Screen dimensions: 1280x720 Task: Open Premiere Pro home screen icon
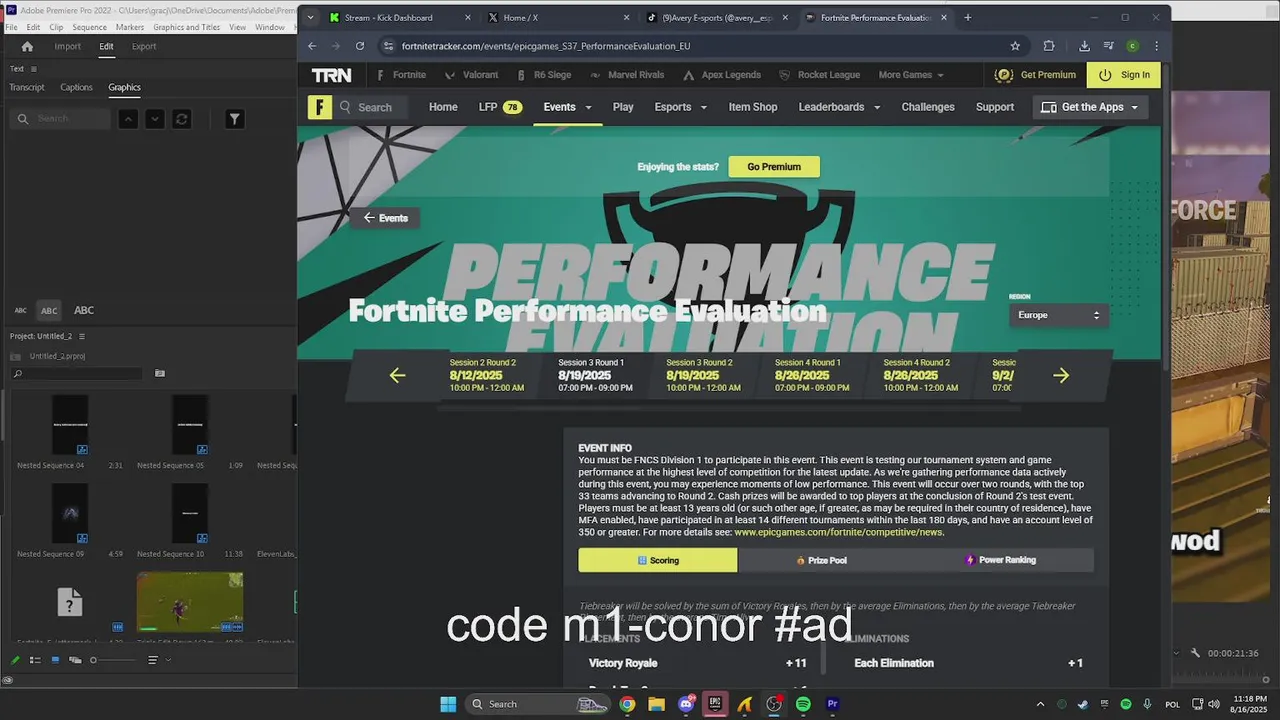pos(27,46)
